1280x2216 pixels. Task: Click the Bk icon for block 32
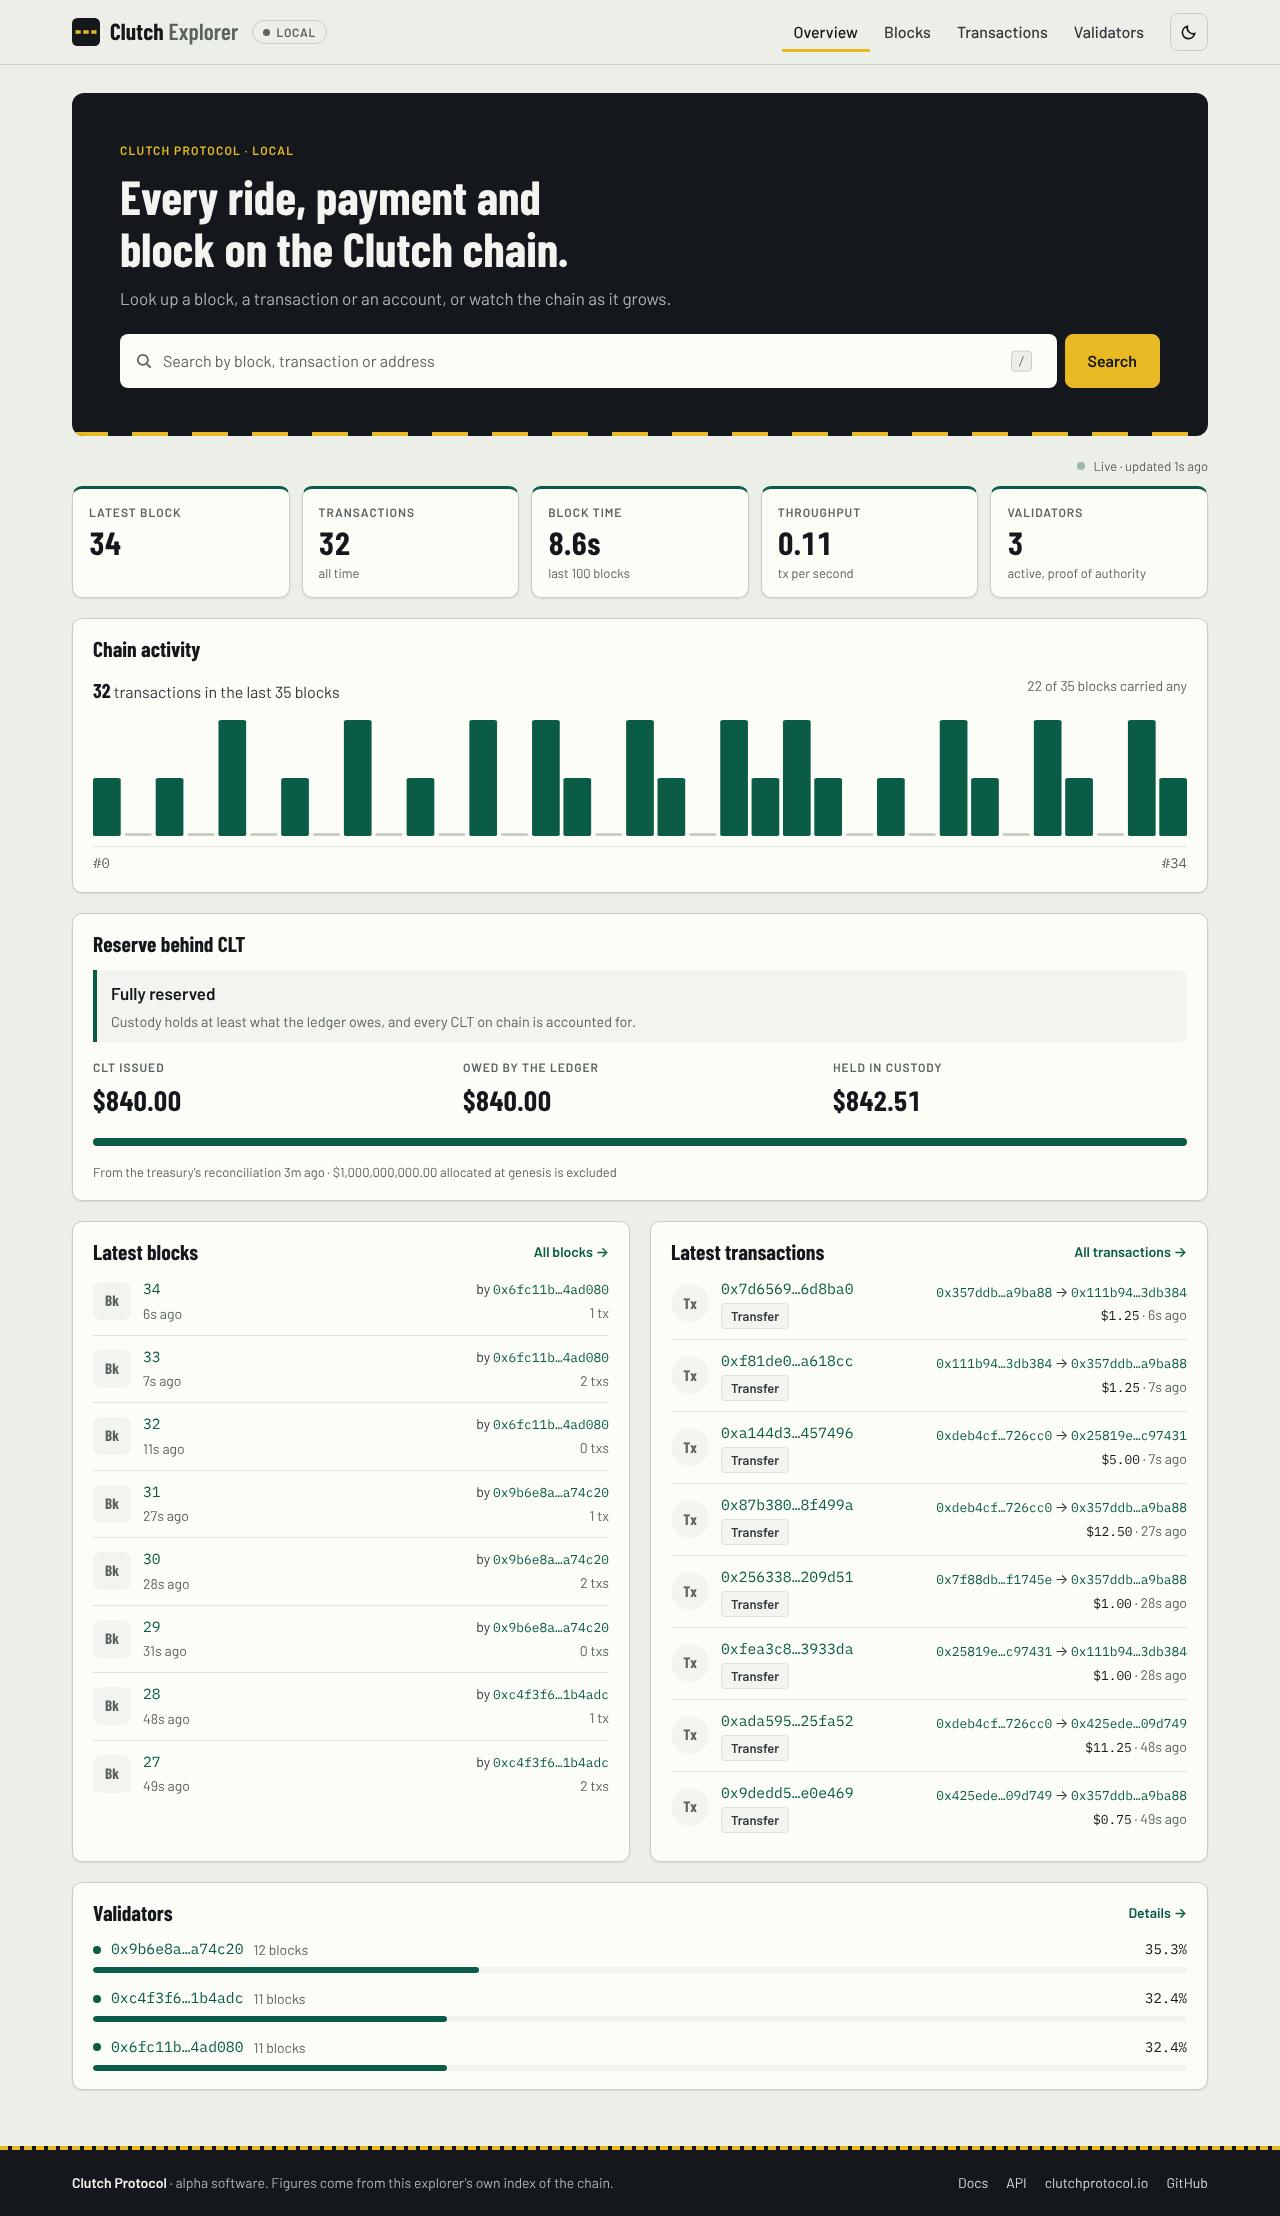112,1436
